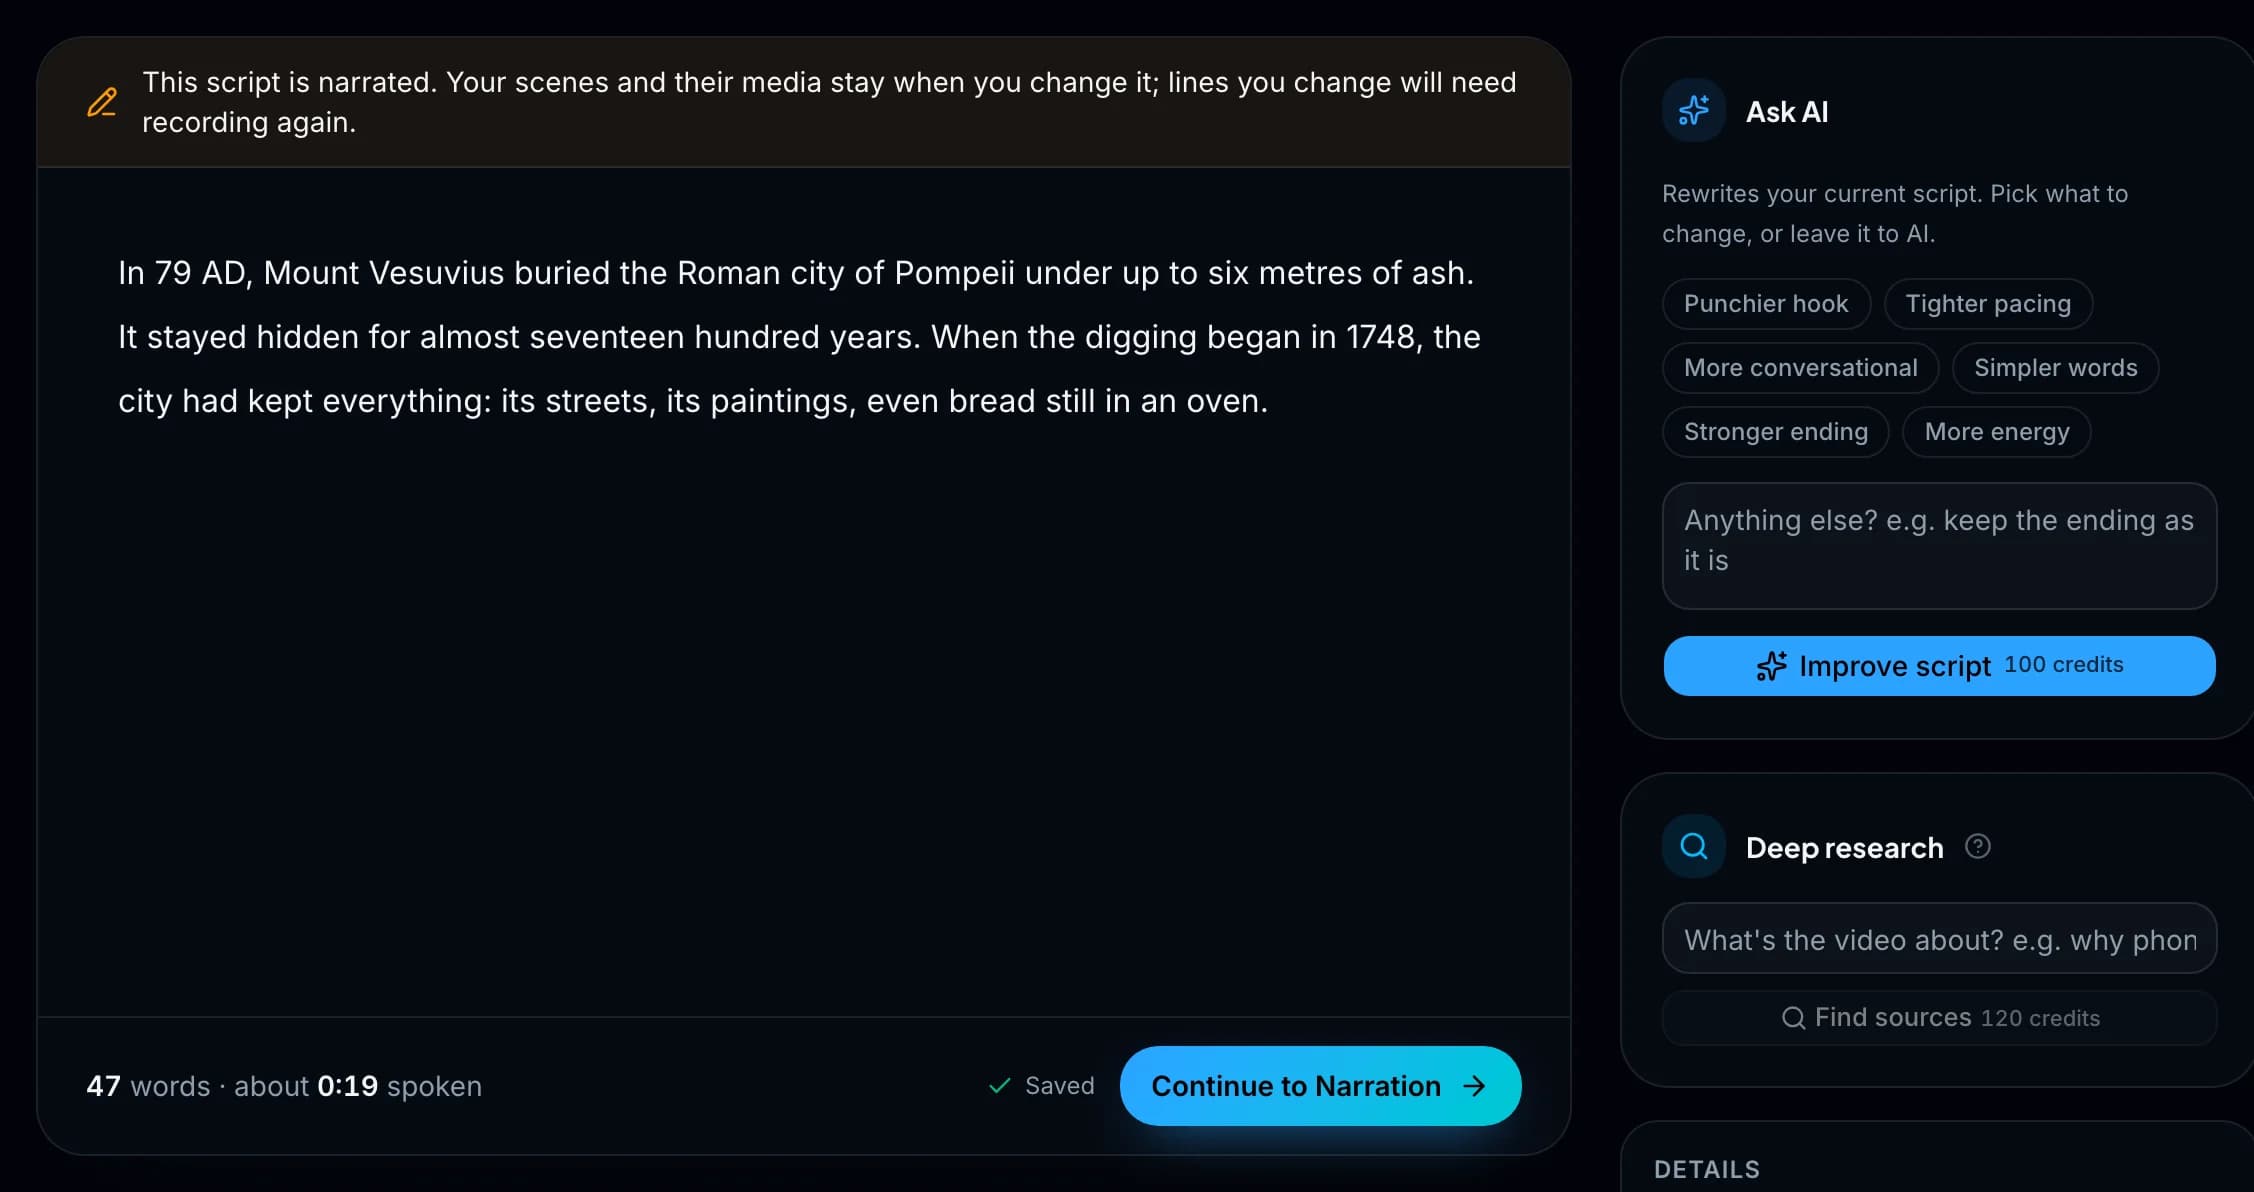Viewport: 2254px width, 1192px height.
Task: Toggle the Punchier hook chip
Action: pyautogui.click(x=1766, y=304)
